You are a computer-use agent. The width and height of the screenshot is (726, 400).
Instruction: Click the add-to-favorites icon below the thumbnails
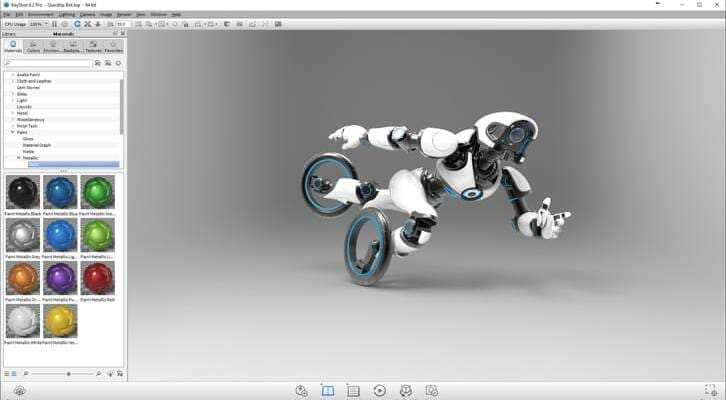pyautogui.click(x=110, y=374)
